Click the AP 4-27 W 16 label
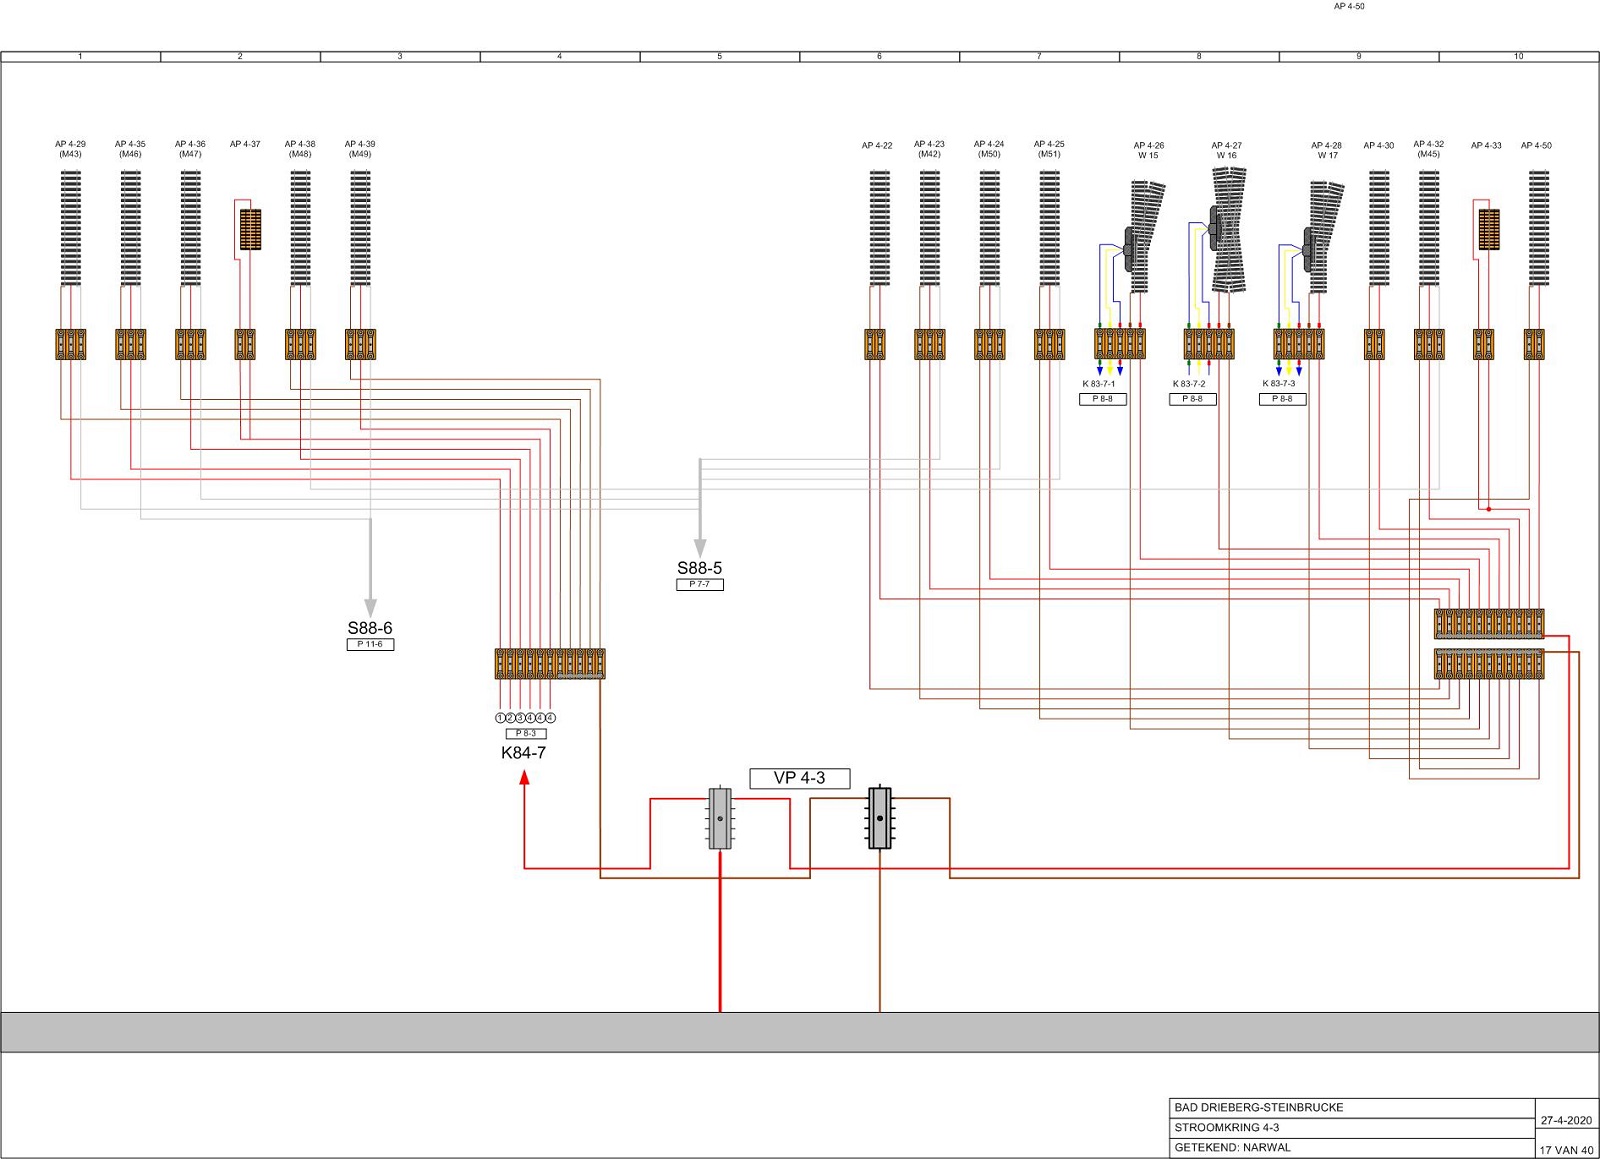Image resolution: width=1600 pixels, height=1159 pixels. [x=1227, y=150]
